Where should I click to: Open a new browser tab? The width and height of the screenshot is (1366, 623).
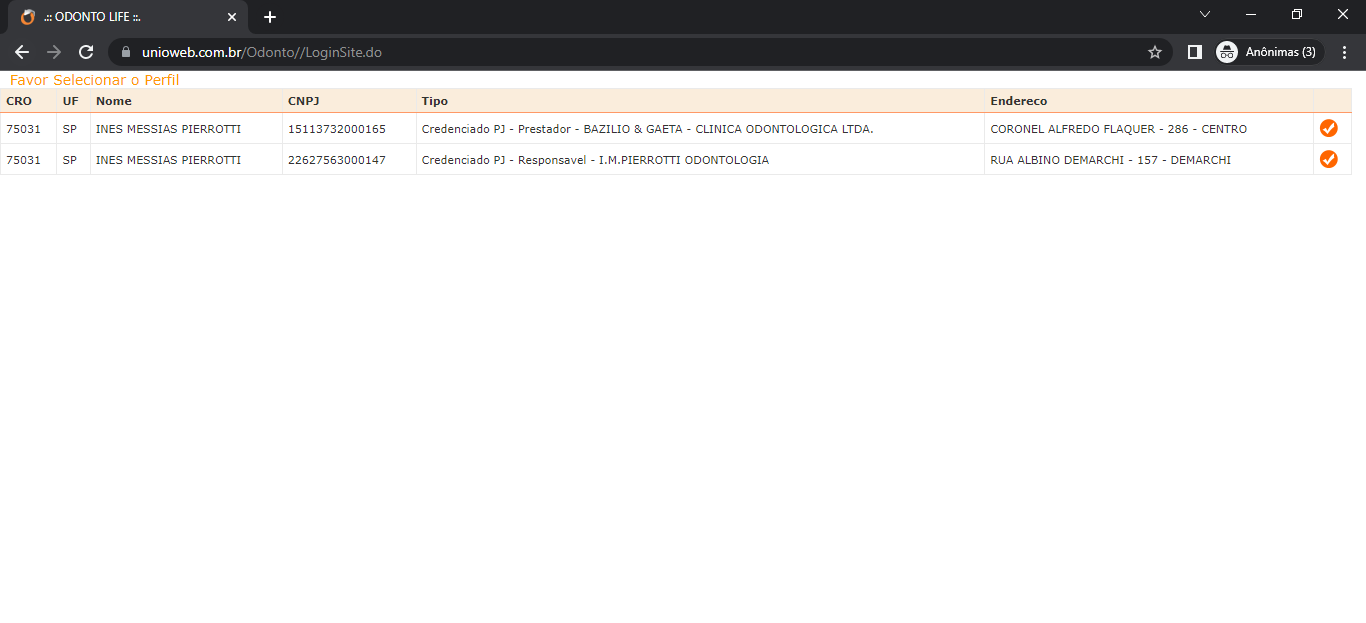[270, 17]
